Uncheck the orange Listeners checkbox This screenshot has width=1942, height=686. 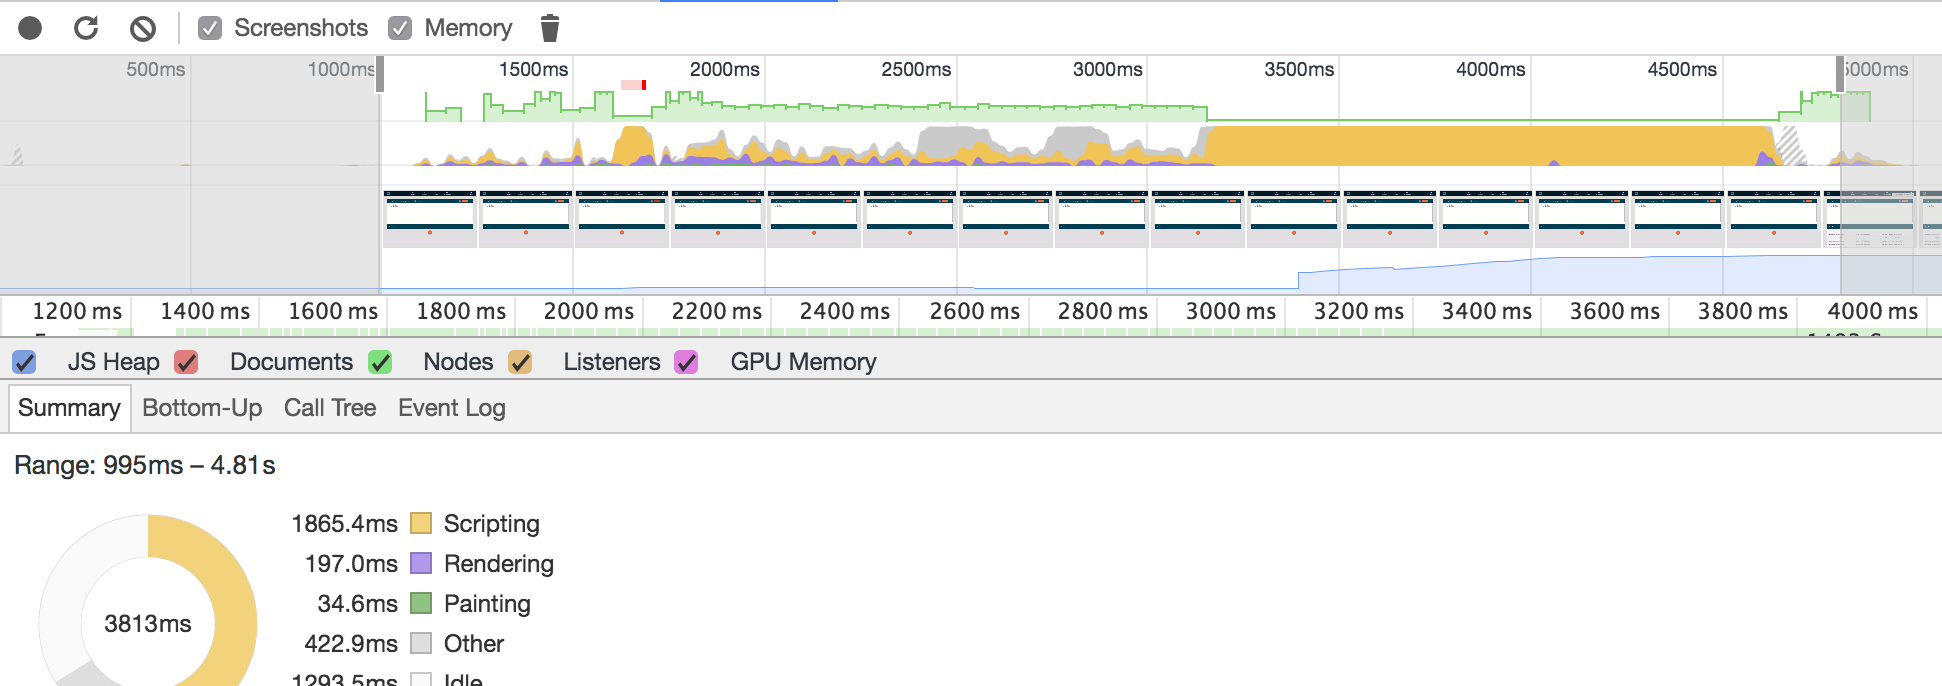pos(520,362)
